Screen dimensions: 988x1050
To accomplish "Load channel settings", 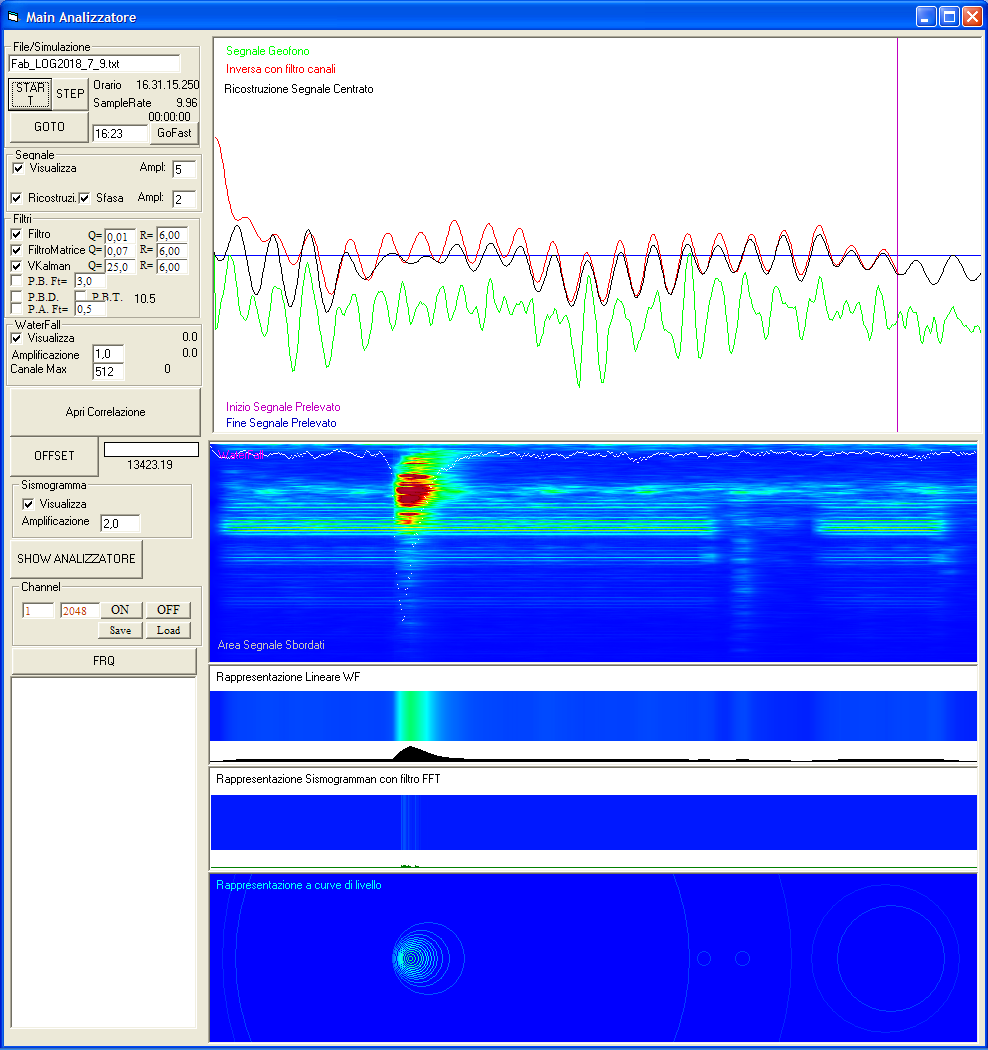I will [168, 630].
